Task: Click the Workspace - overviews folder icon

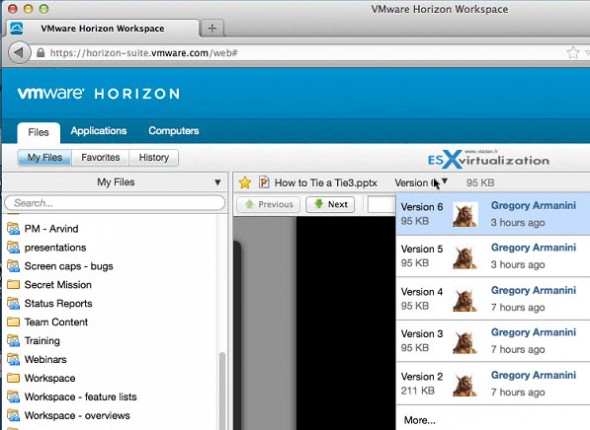Action: (x=14, y=415)
